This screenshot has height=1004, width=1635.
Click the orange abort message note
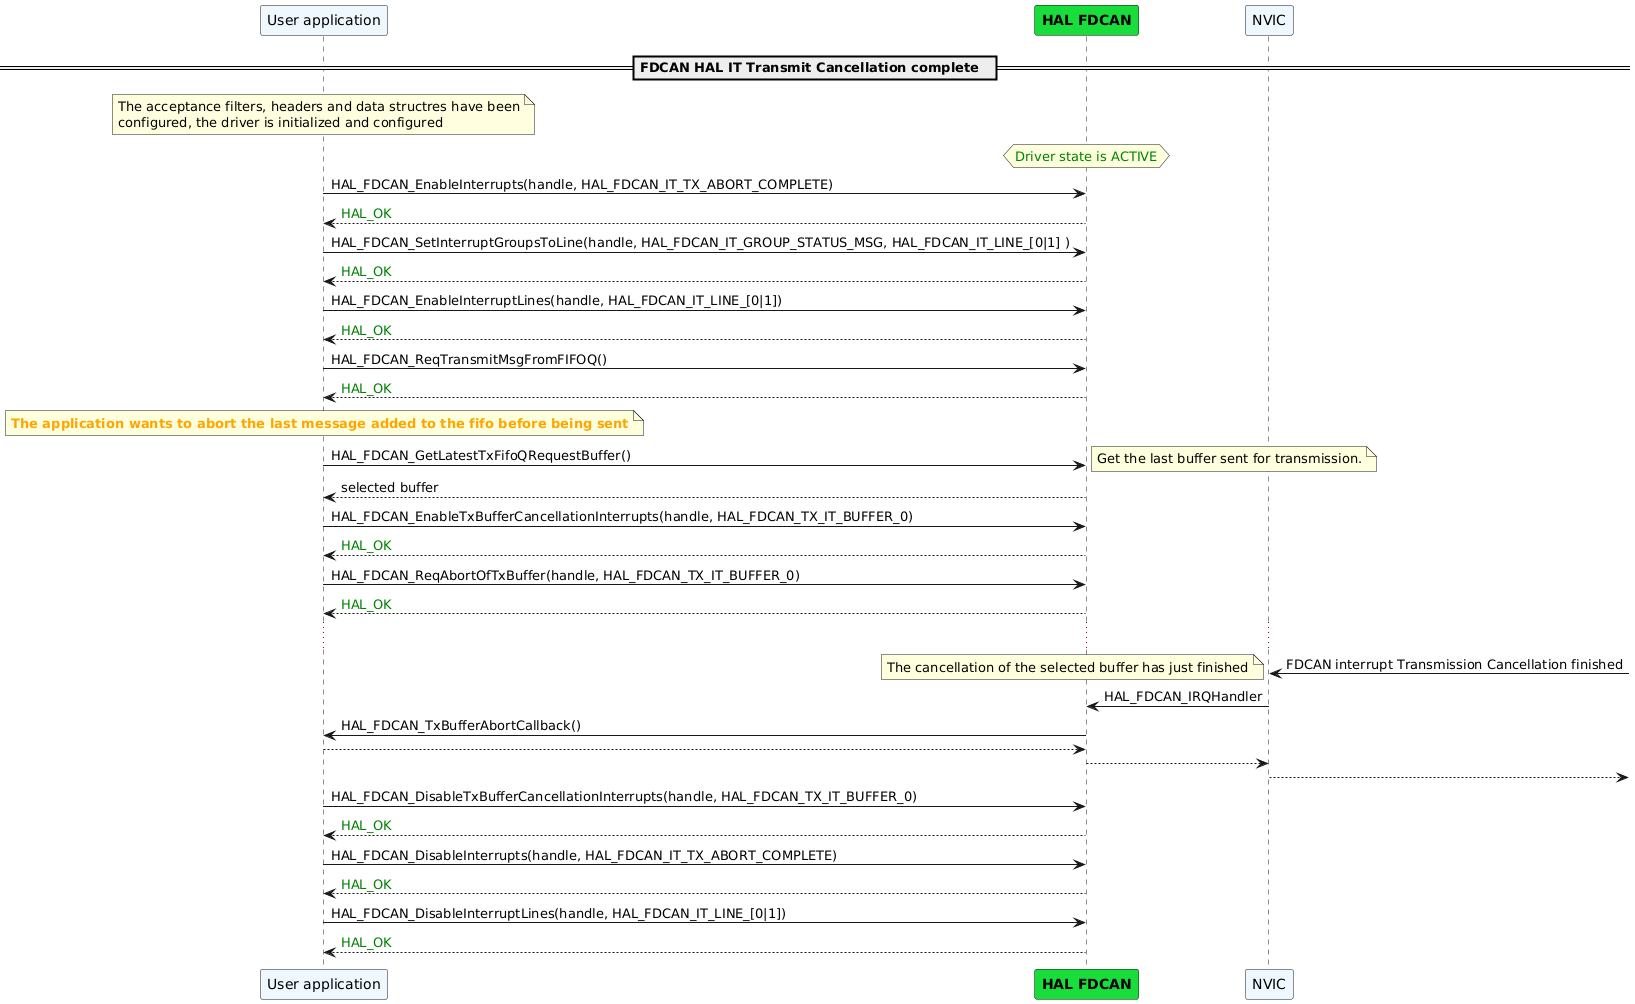pos(320,423)
